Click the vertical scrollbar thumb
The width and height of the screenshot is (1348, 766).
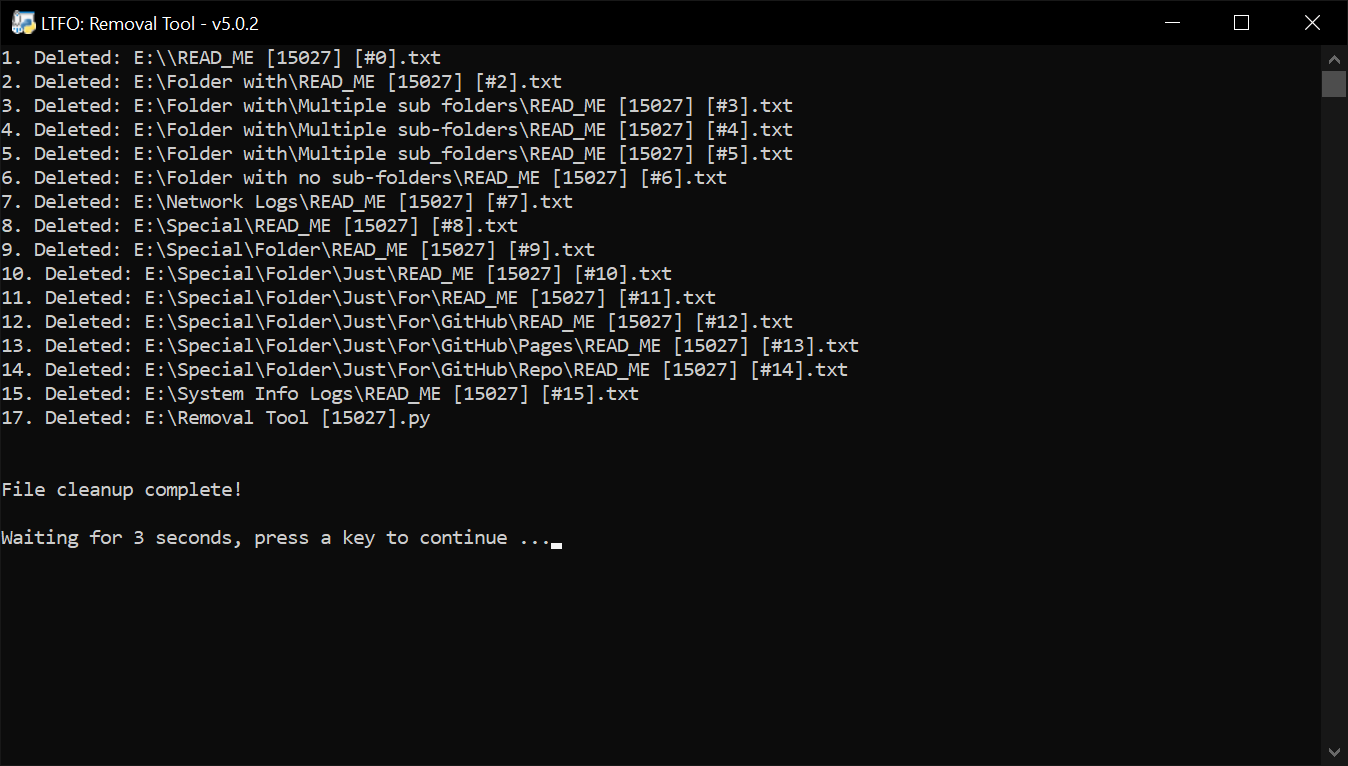(x=1334, y=84)
